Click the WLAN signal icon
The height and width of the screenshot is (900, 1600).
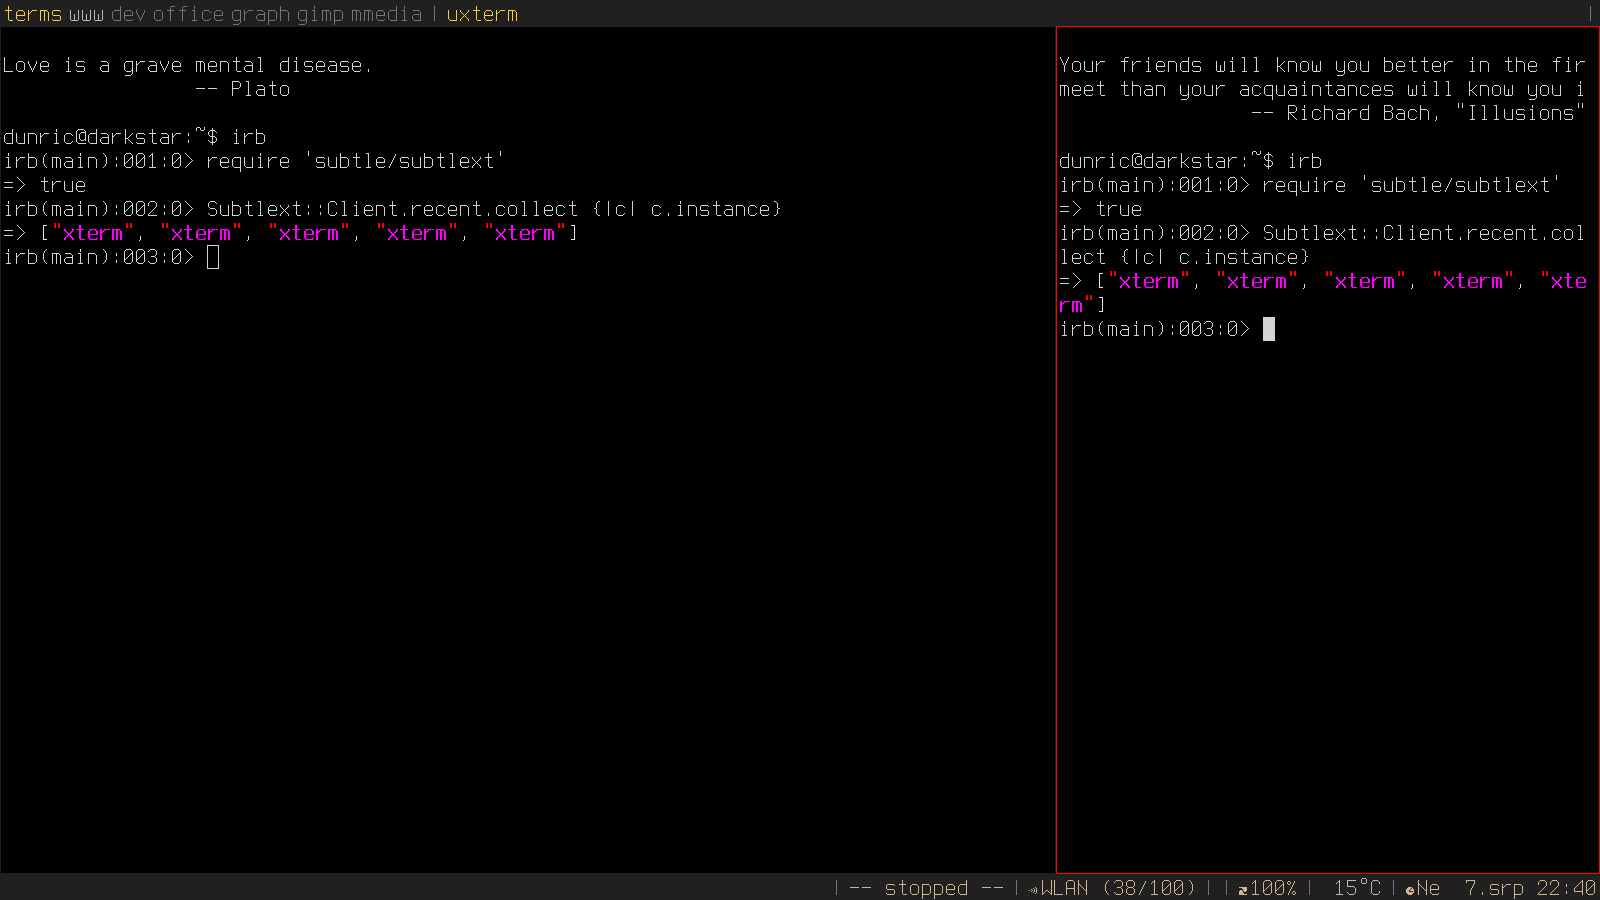(x=1034, y=889)
